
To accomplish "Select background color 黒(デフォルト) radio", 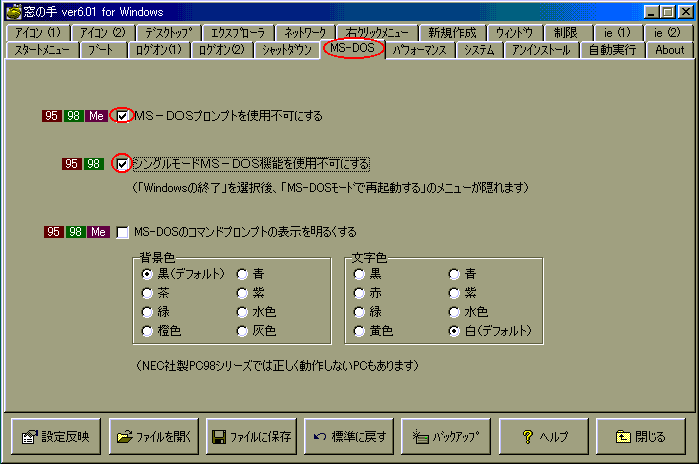I will tap(147, 274).
